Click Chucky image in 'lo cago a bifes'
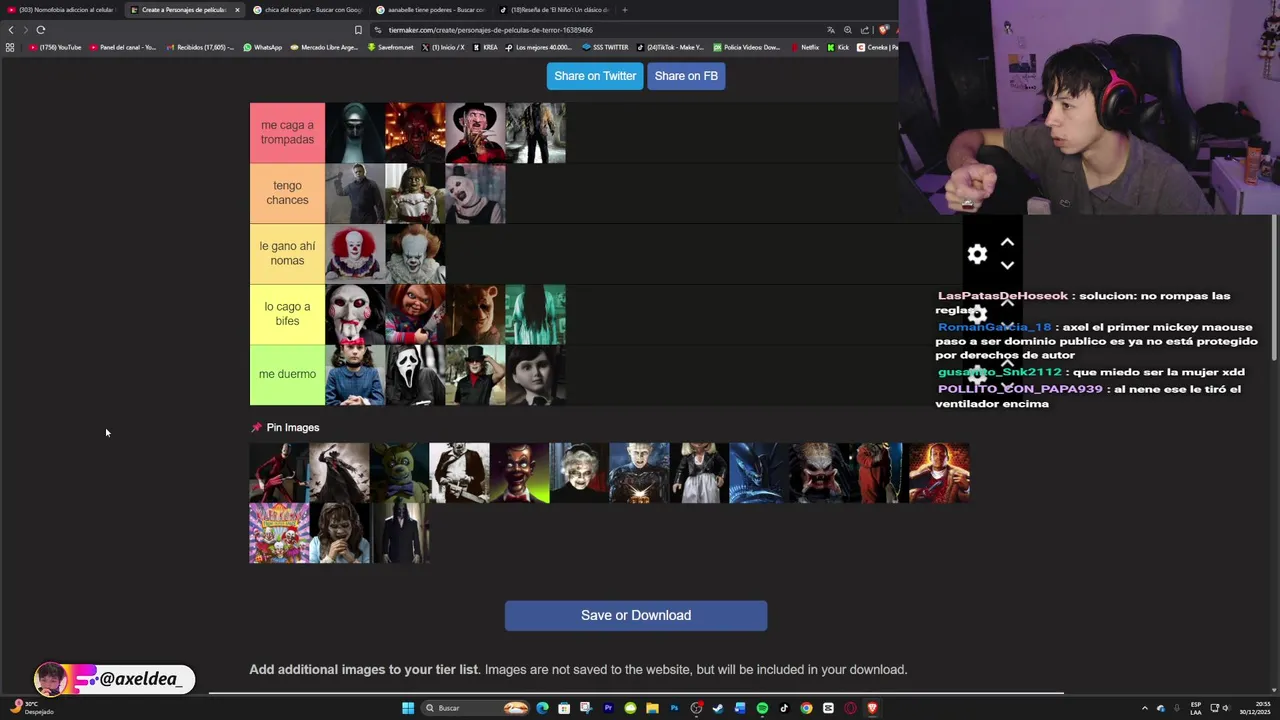The height and width of the screenshot is (720, 1280). [415, 314]
